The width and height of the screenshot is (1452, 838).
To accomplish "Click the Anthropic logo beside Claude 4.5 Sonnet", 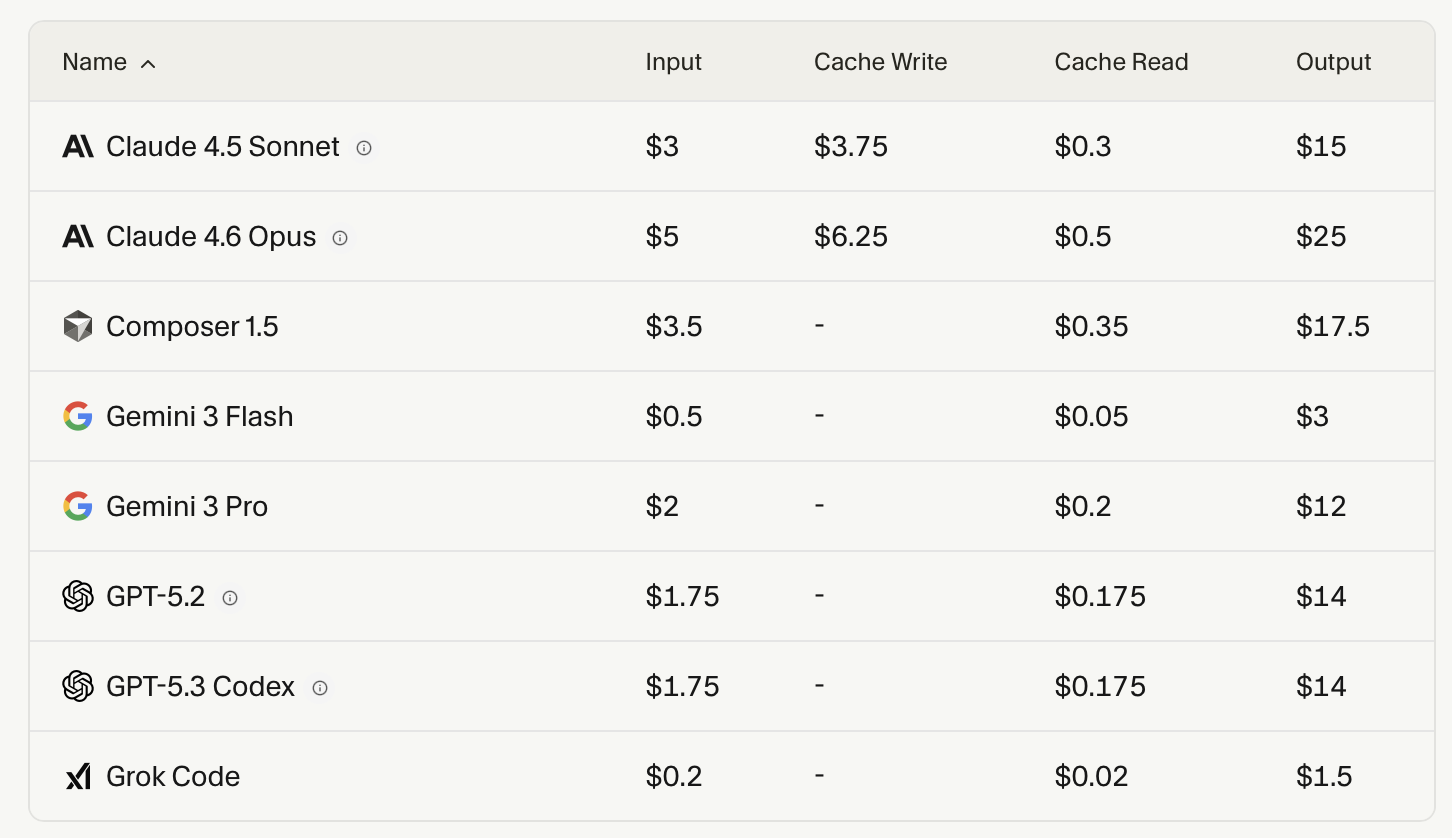I will (77, 147).
